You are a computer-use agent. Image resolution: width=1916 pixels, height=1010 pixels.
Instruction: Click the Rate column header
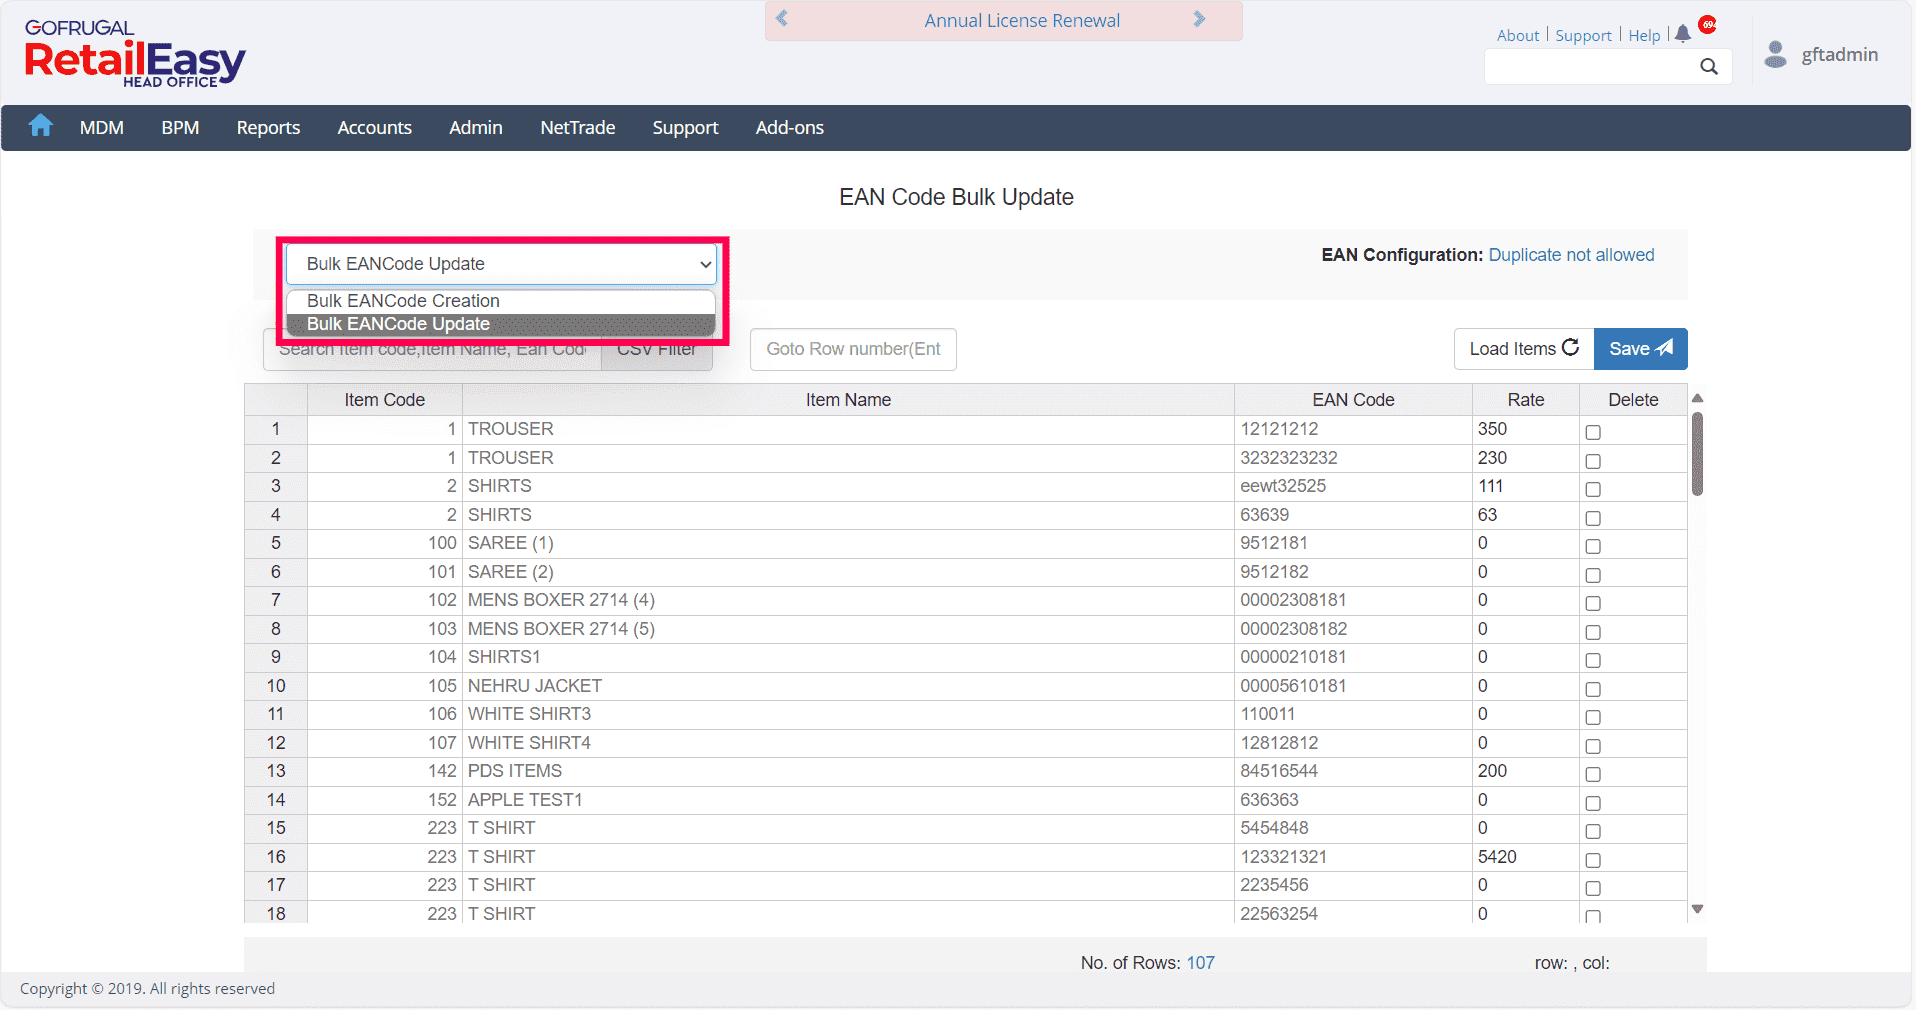[x=1526, y=400]
